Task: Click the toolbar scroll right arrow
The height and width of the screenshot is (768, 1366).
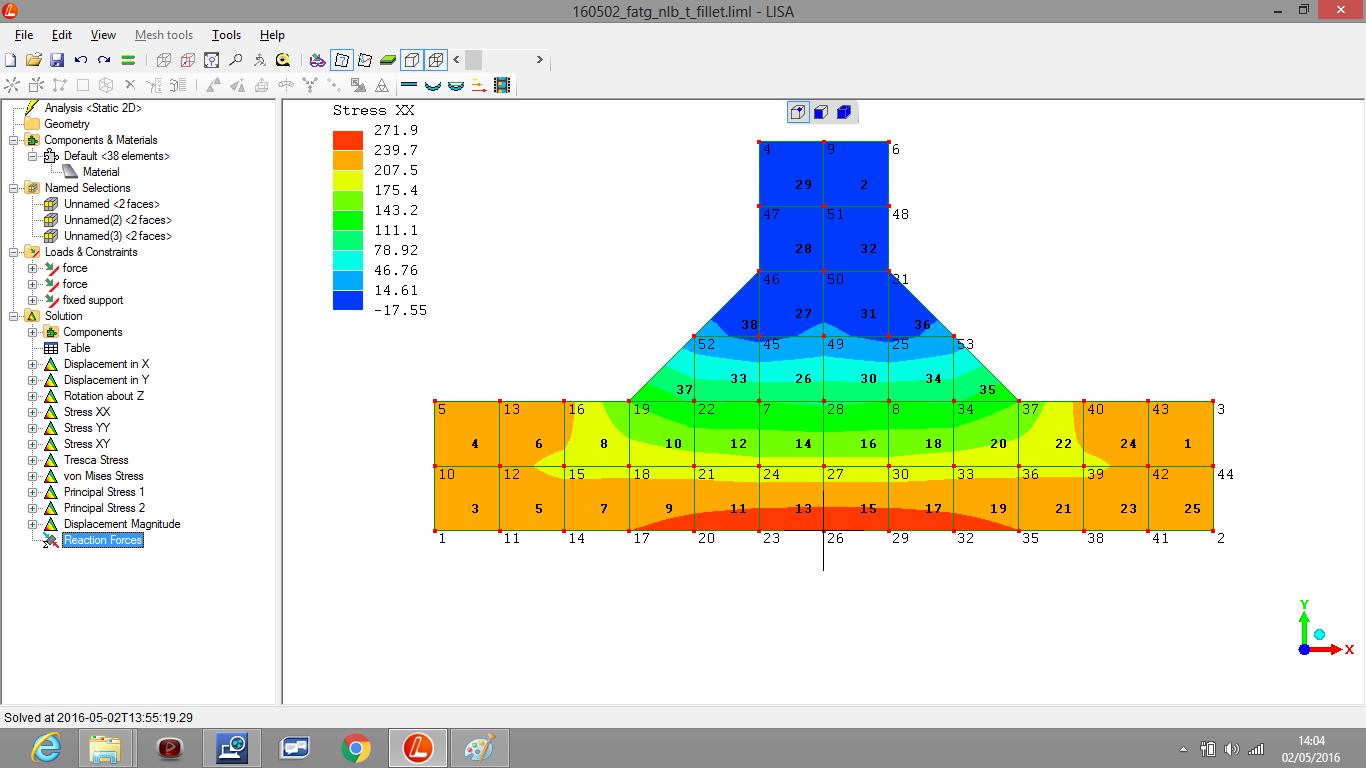Action: [x=539, y=60]
